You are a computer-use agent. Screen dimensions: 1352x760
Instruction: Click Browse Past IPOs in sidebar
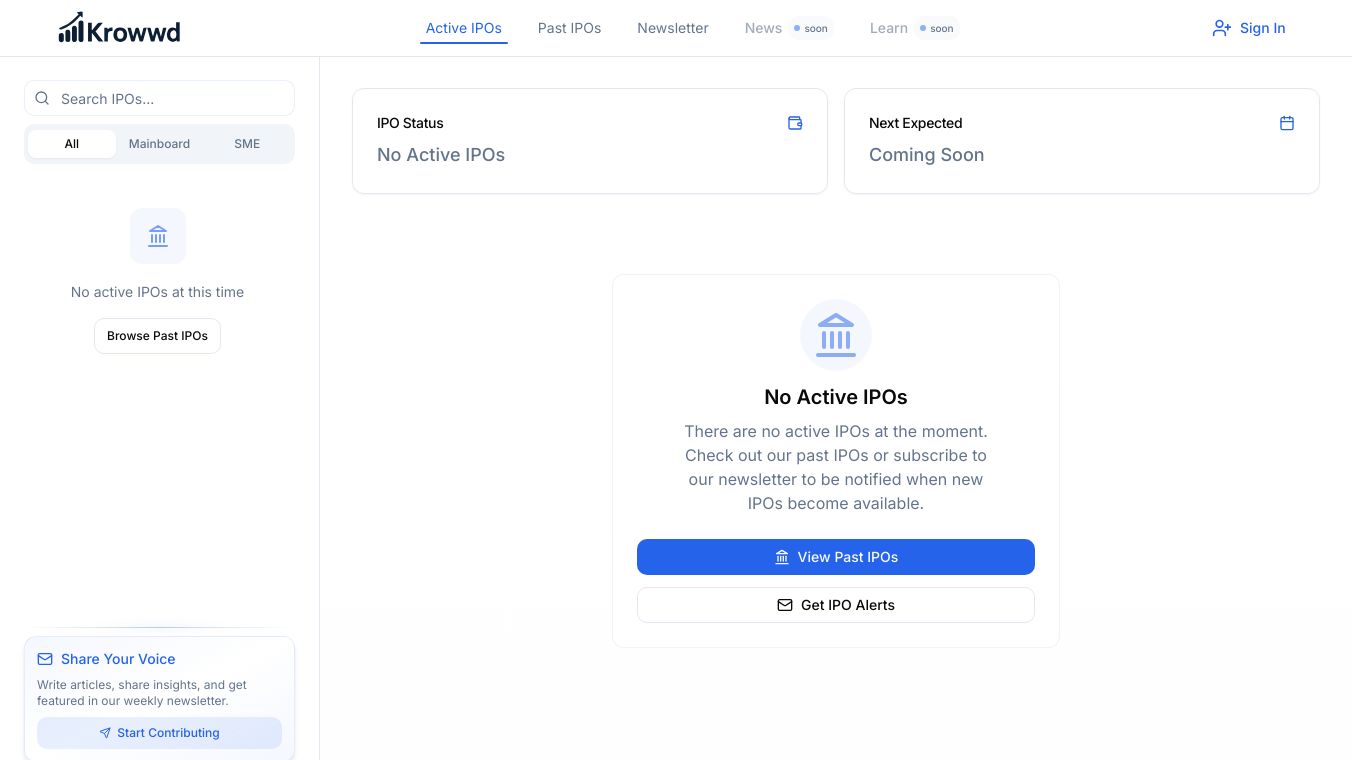pos(157,336)
